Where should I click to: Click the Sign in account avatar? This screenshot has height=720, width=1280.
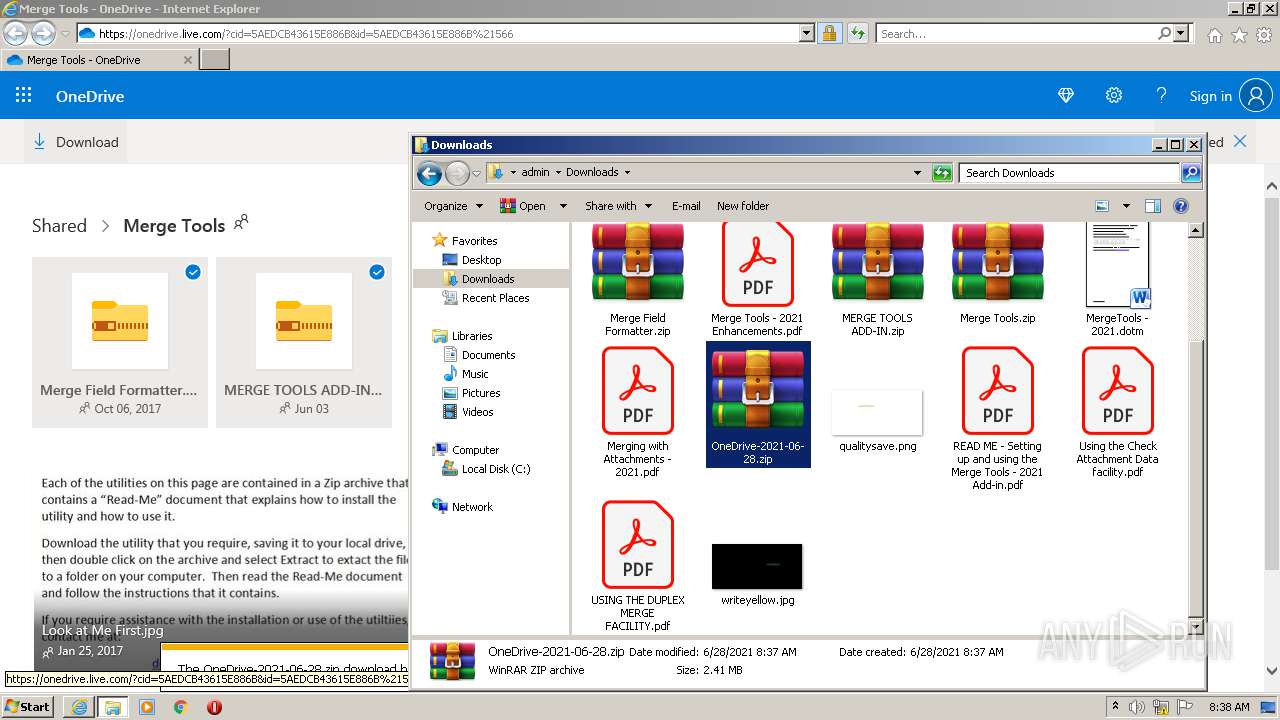pyautogui.click(x=1255, y=96)
